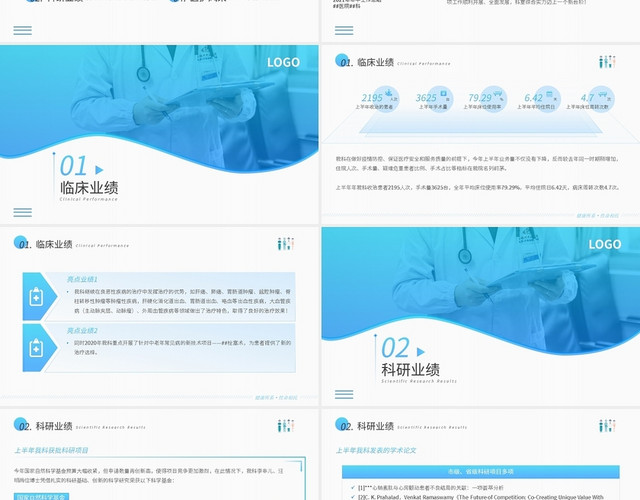The image size is (640, 500).
Task: Select the LOGO text on the 01 cover slide
Action: tap(283, 62)
